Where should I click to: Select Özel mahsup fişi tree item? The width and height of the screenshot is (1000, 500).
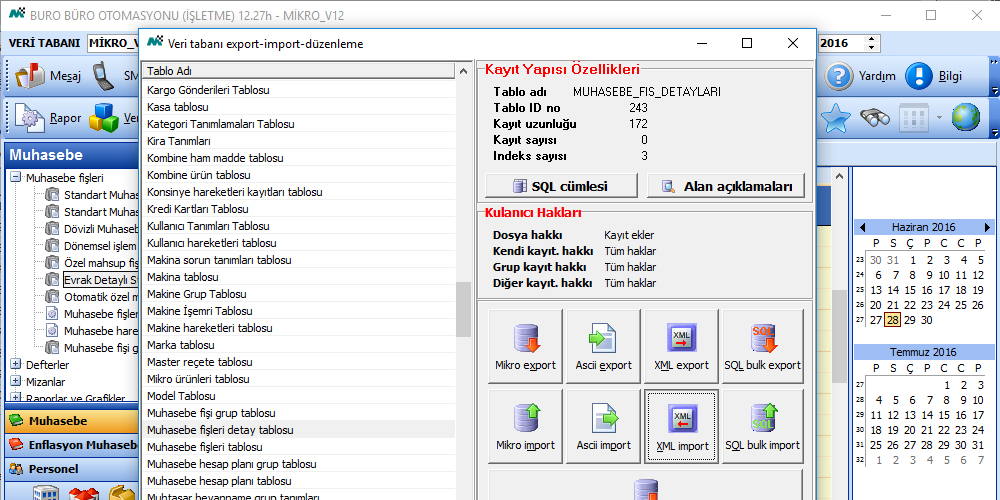click(x=101, y=263)
